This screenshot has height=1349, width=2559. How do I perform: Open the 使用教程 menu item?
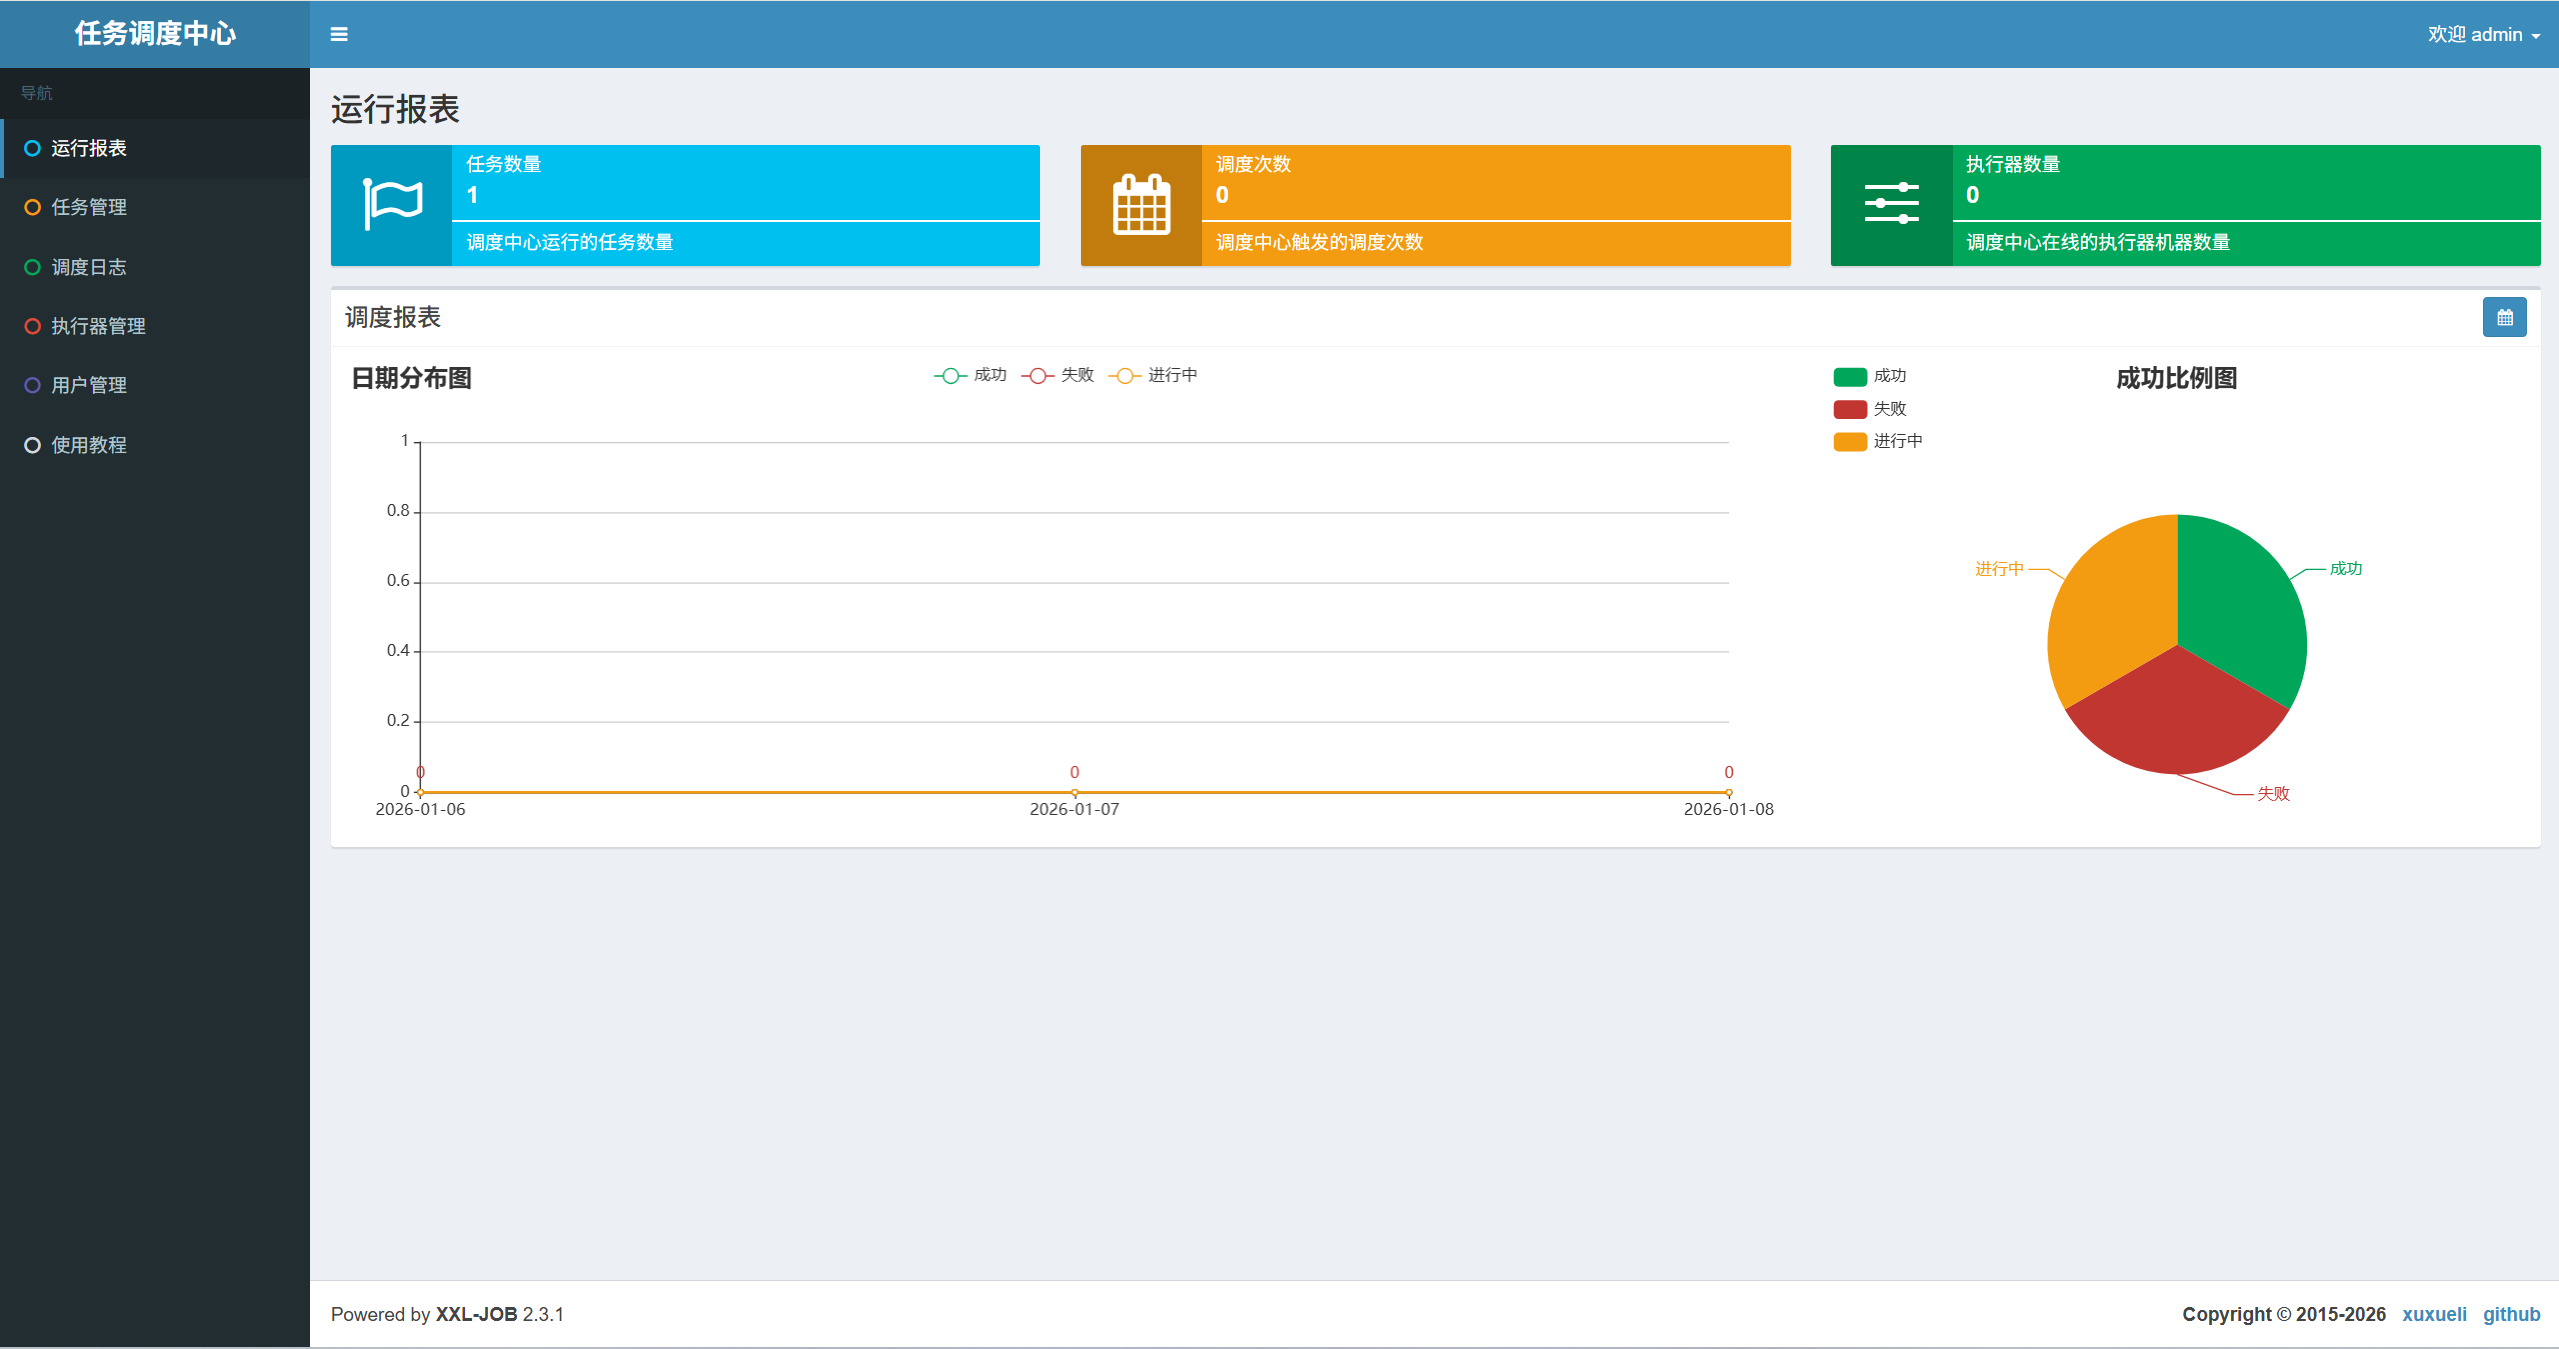coord(89,445)
